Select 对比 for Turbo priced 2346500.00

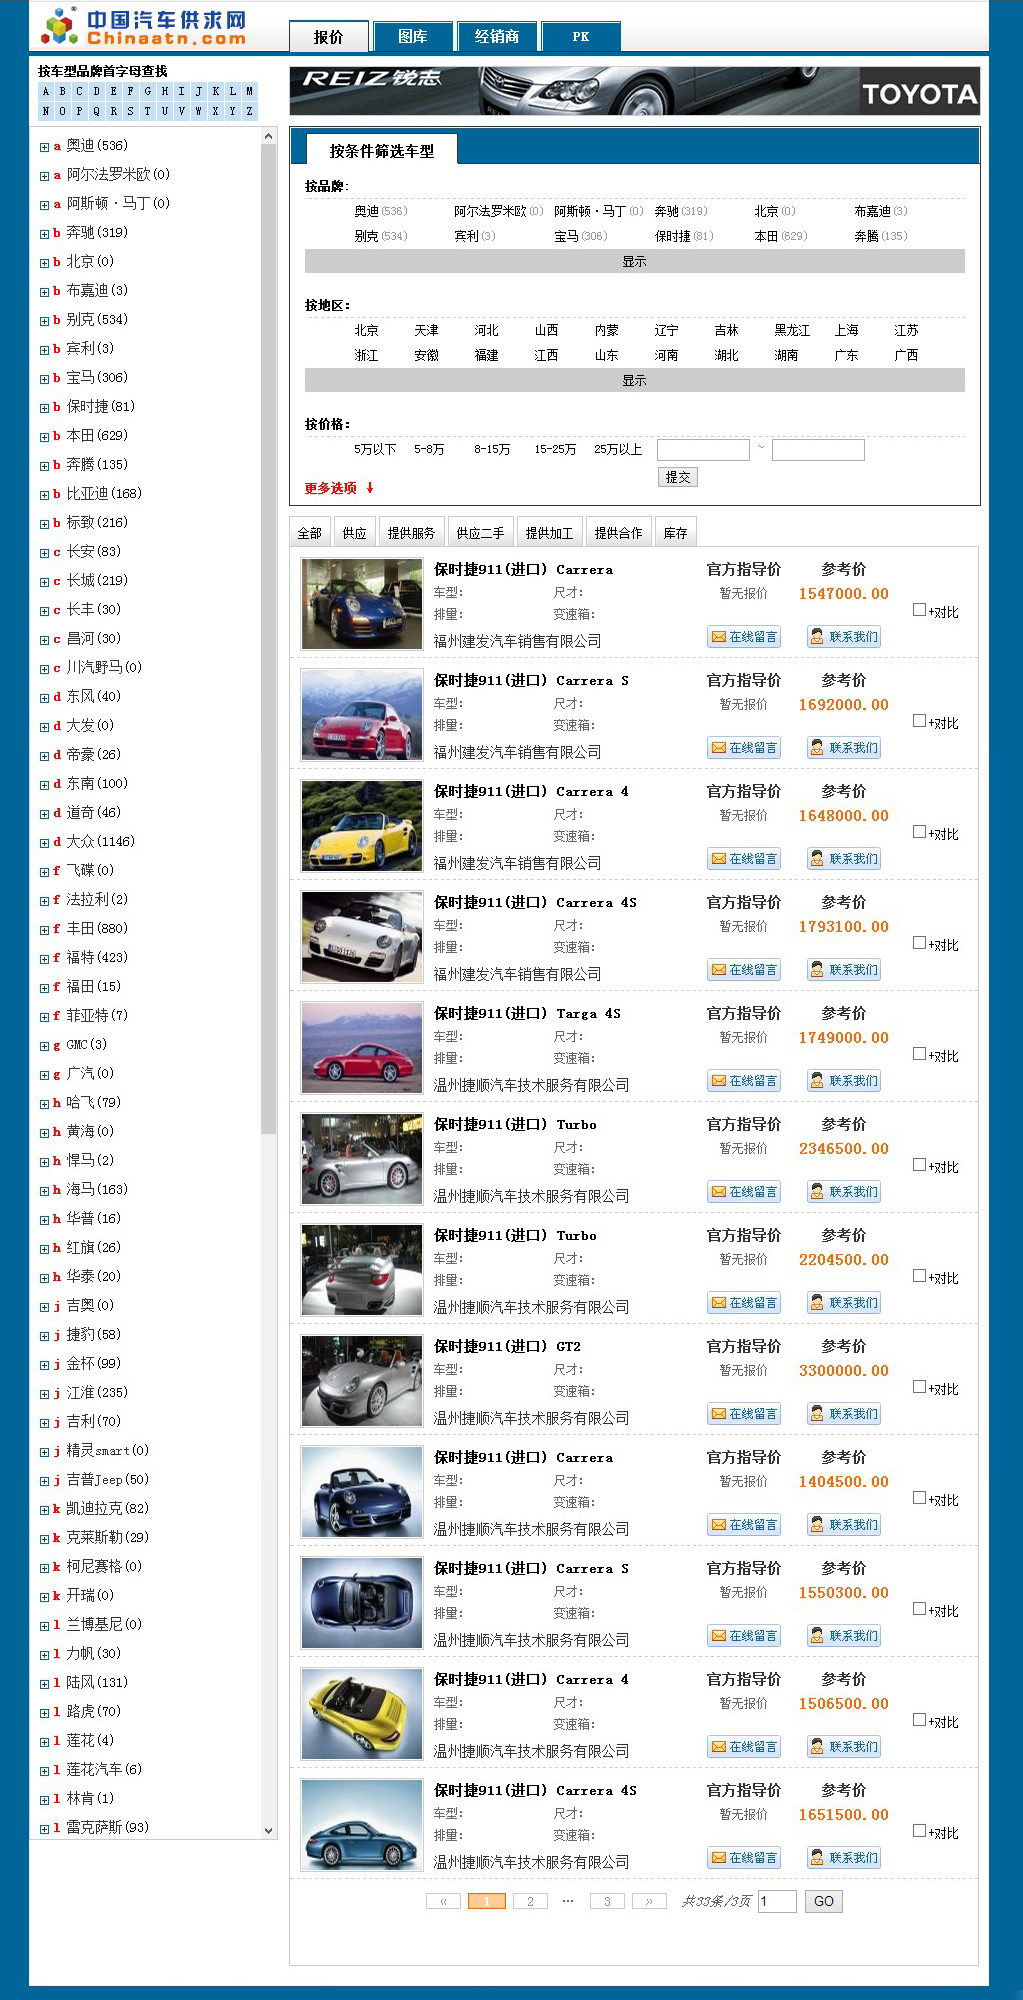(919, 1165)
